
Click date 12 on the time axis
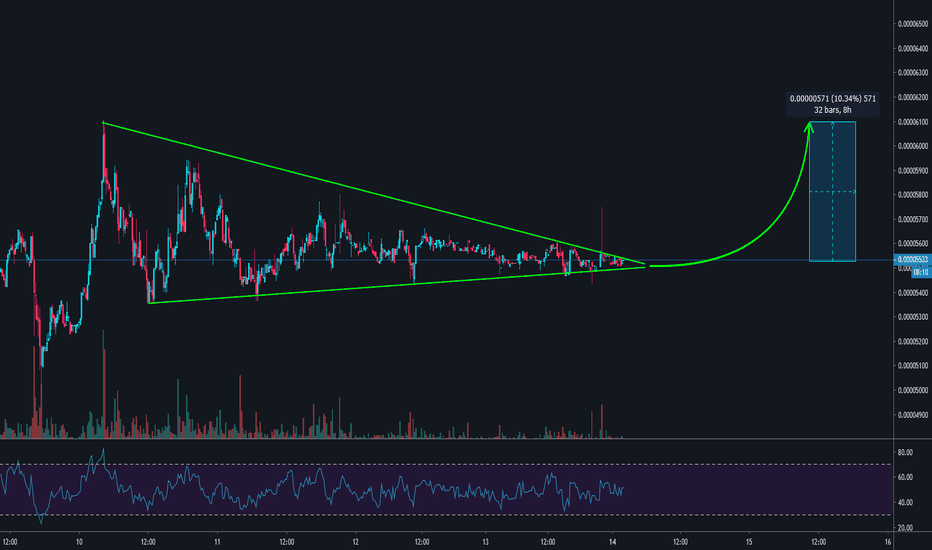(x=355, y=542)
